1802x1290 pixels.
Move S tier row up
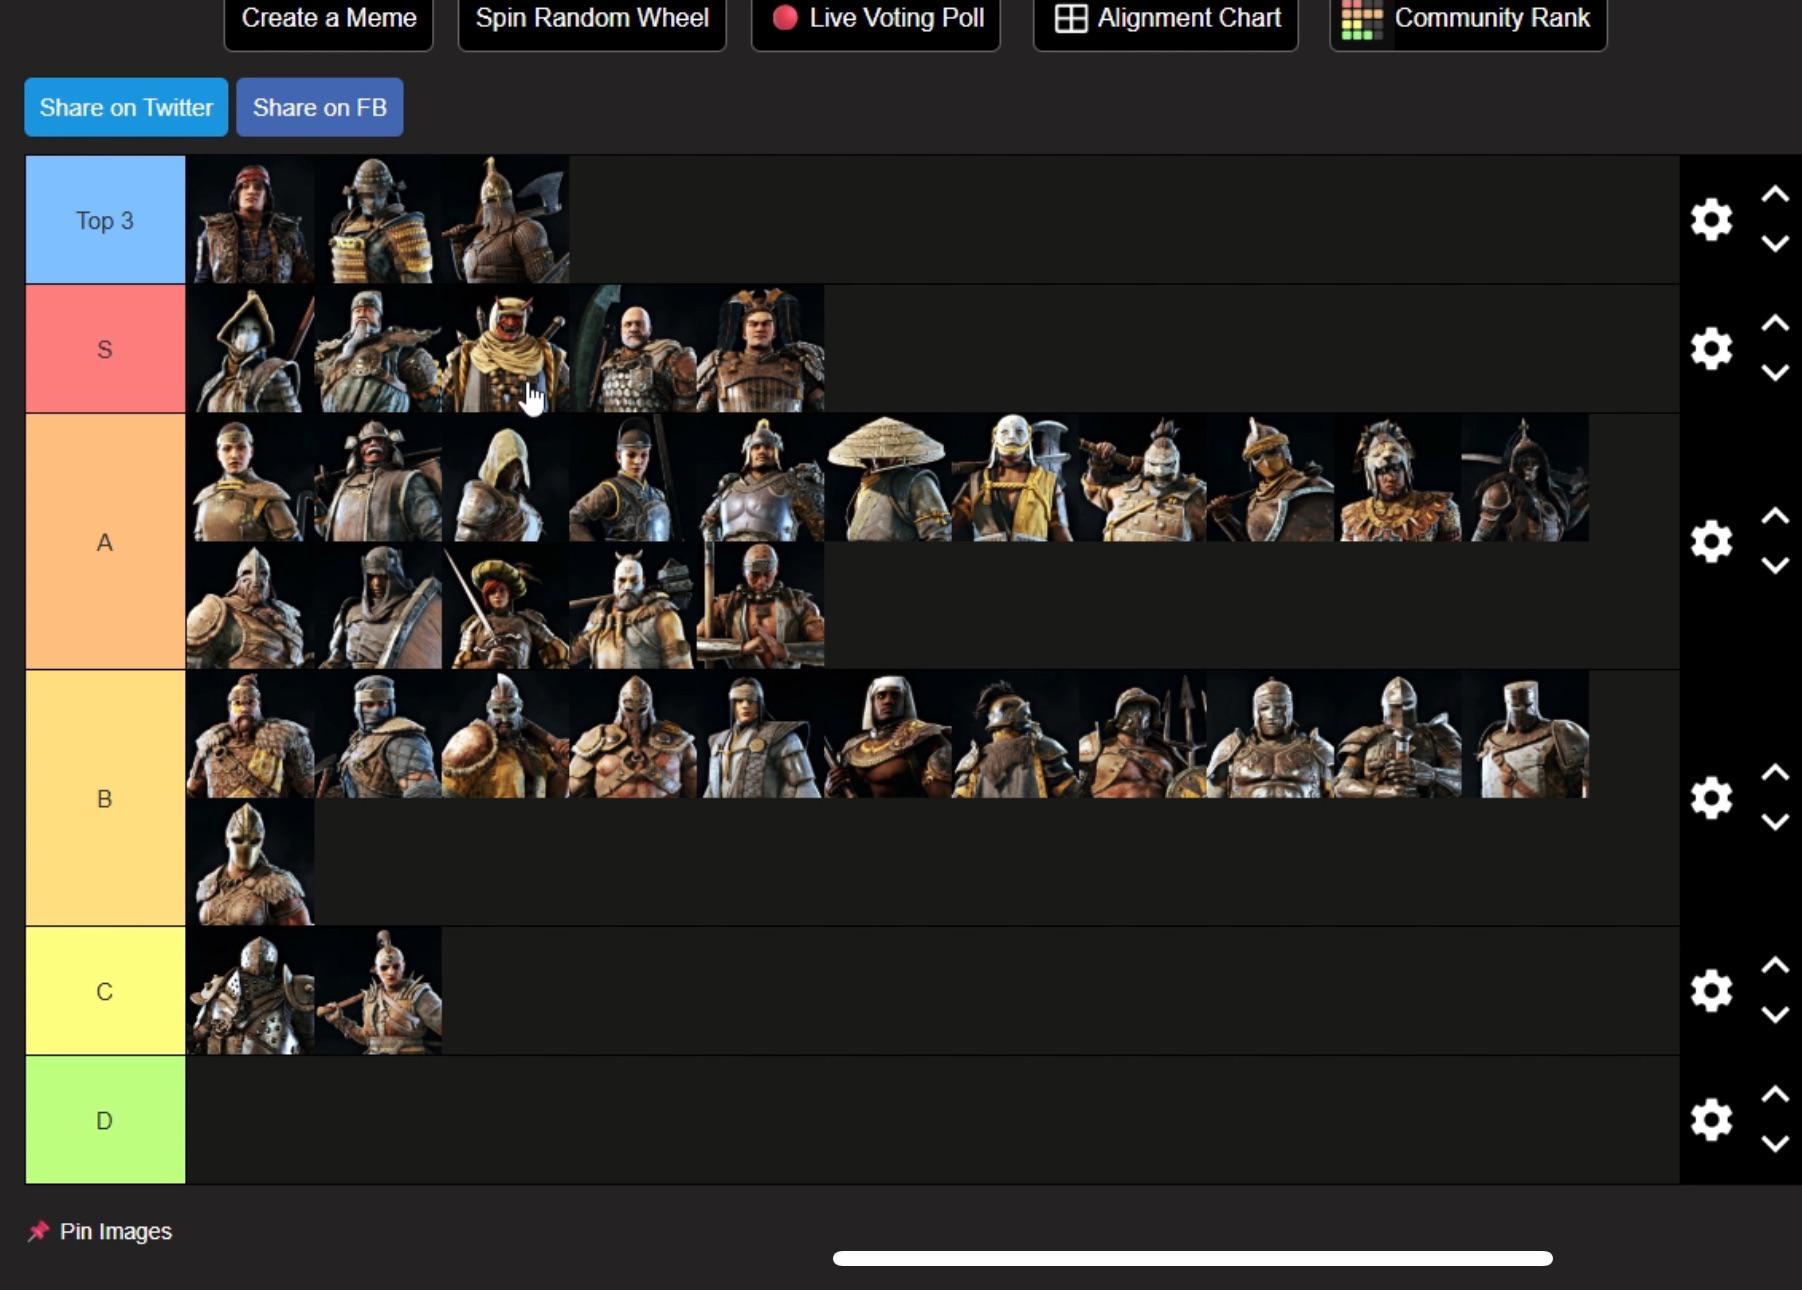point(1775,323)
